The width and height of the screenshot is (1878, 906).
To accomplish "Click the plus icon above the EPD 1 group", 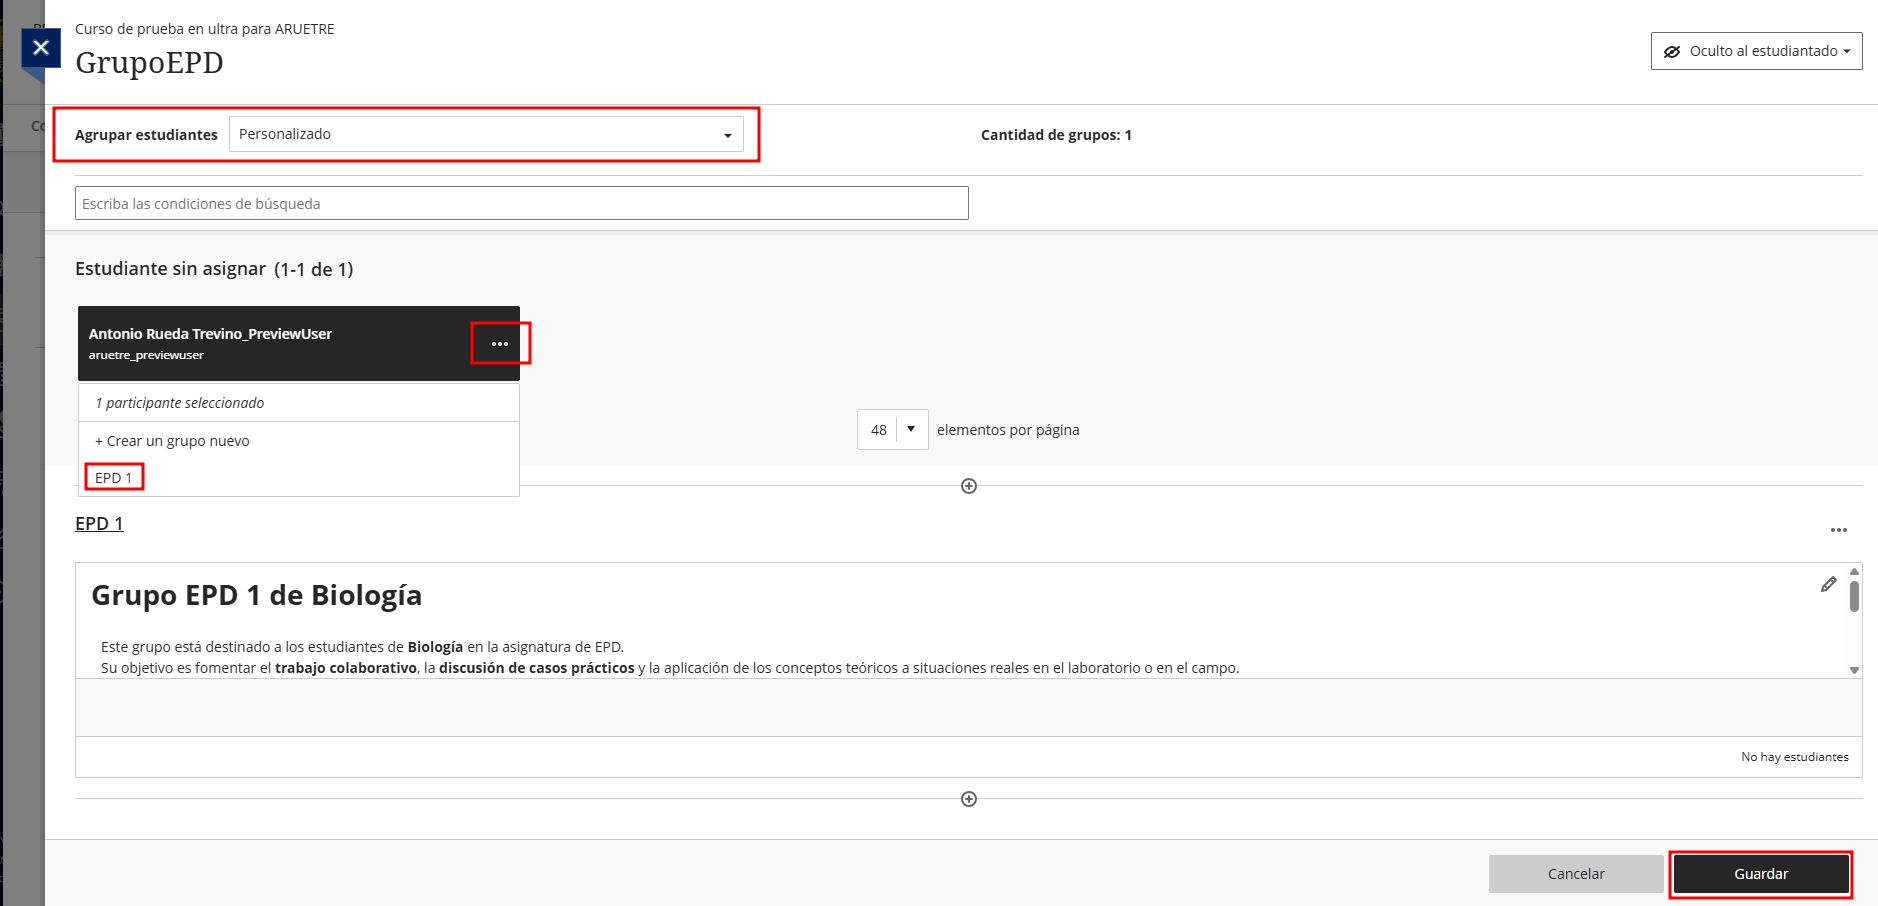I will click(968, 486).
